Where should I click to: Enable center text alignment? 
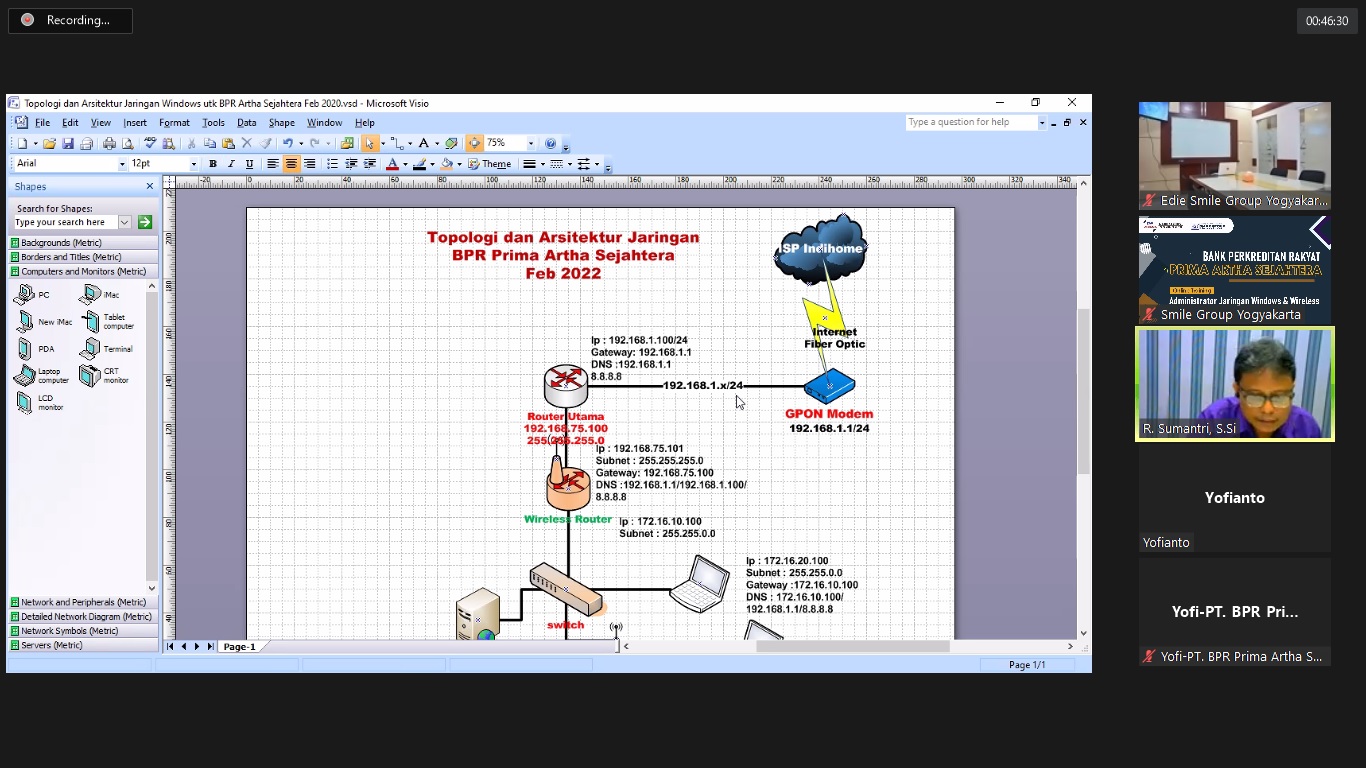291,164
